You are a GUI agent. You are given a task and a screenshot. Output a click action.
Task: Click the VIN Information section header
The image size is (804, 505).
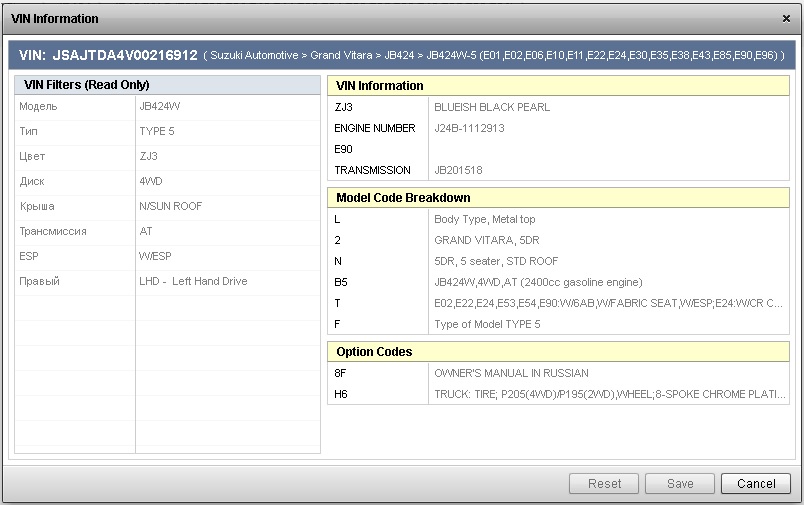pos(558,86)
